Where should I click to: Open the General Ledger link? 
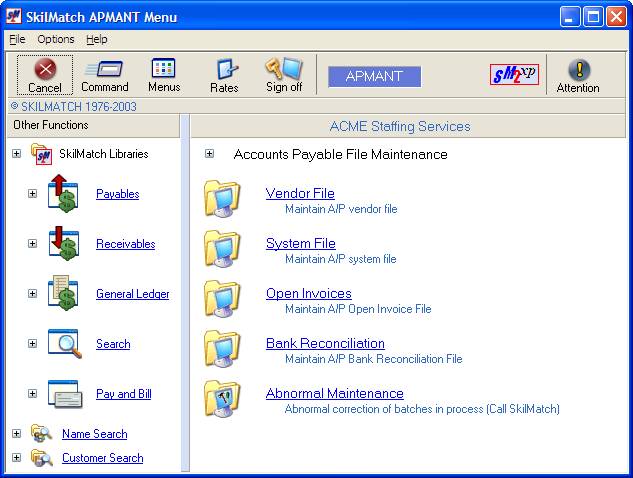point(132,294)
